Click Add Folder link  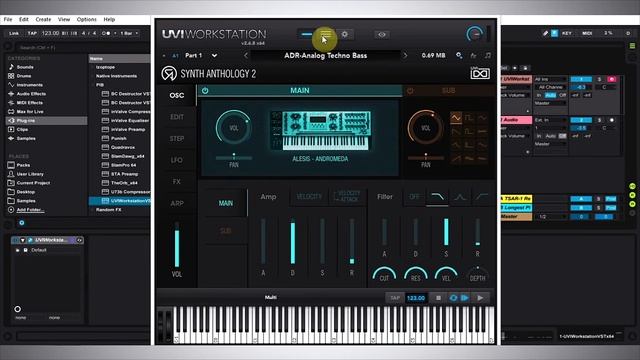click(30, 210)
